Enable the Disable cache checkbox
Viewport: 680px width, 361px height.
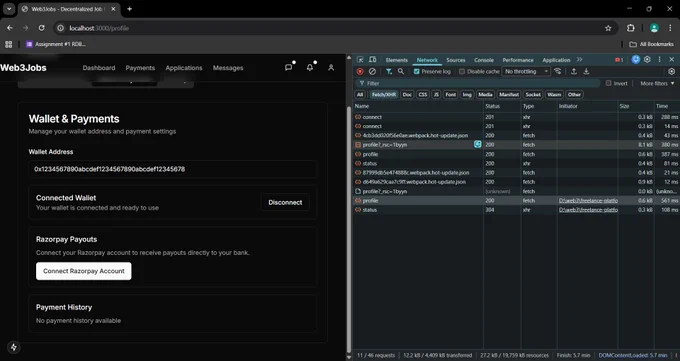click(462, 72)
